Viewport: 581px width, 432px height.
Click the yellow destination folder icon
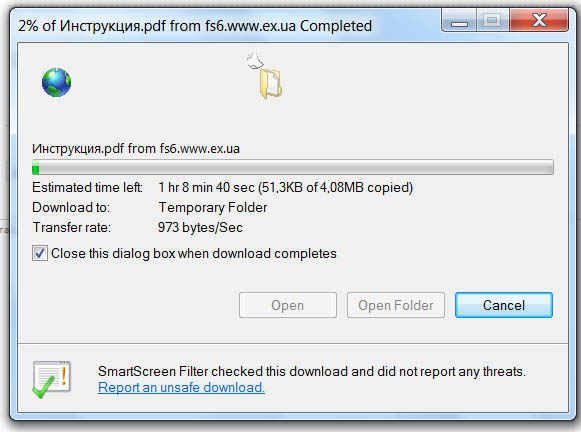271,84
